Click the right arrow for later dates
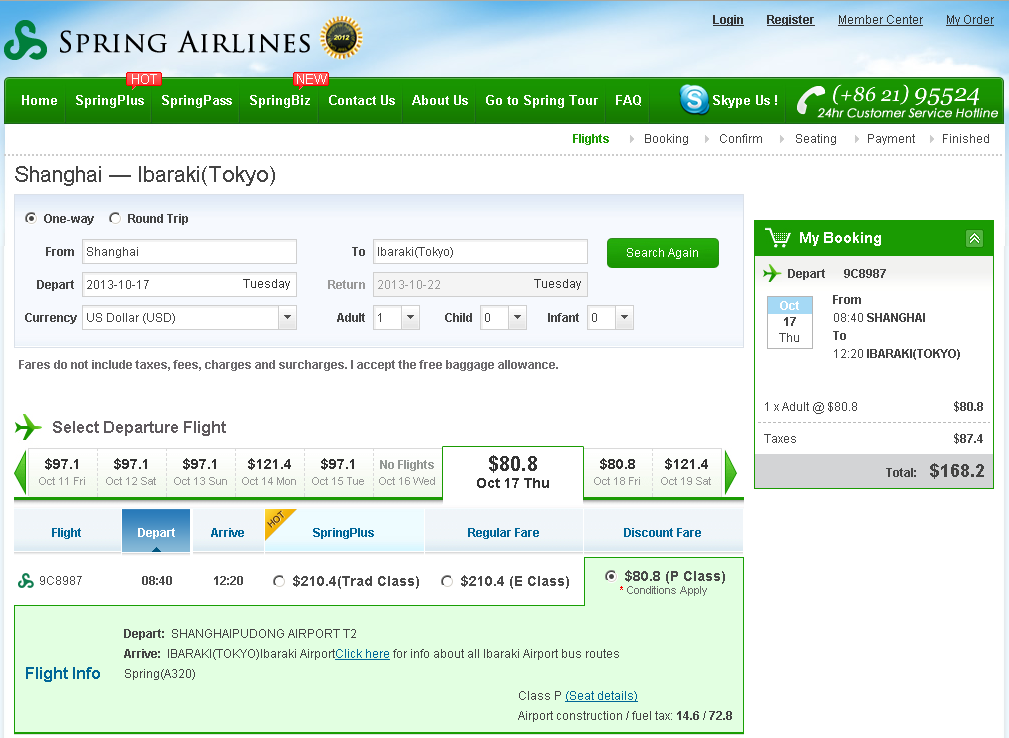 point(731,473)
